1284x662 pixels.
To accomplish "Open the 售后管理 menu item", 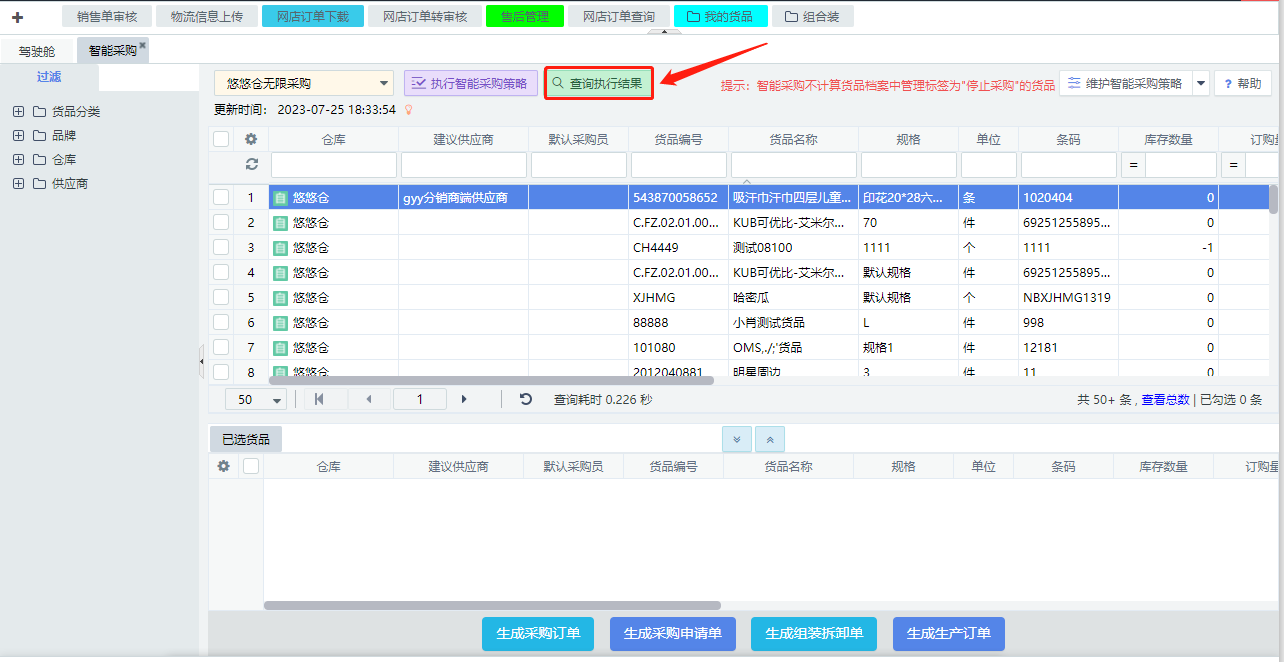I will click(x=525, y=16).
